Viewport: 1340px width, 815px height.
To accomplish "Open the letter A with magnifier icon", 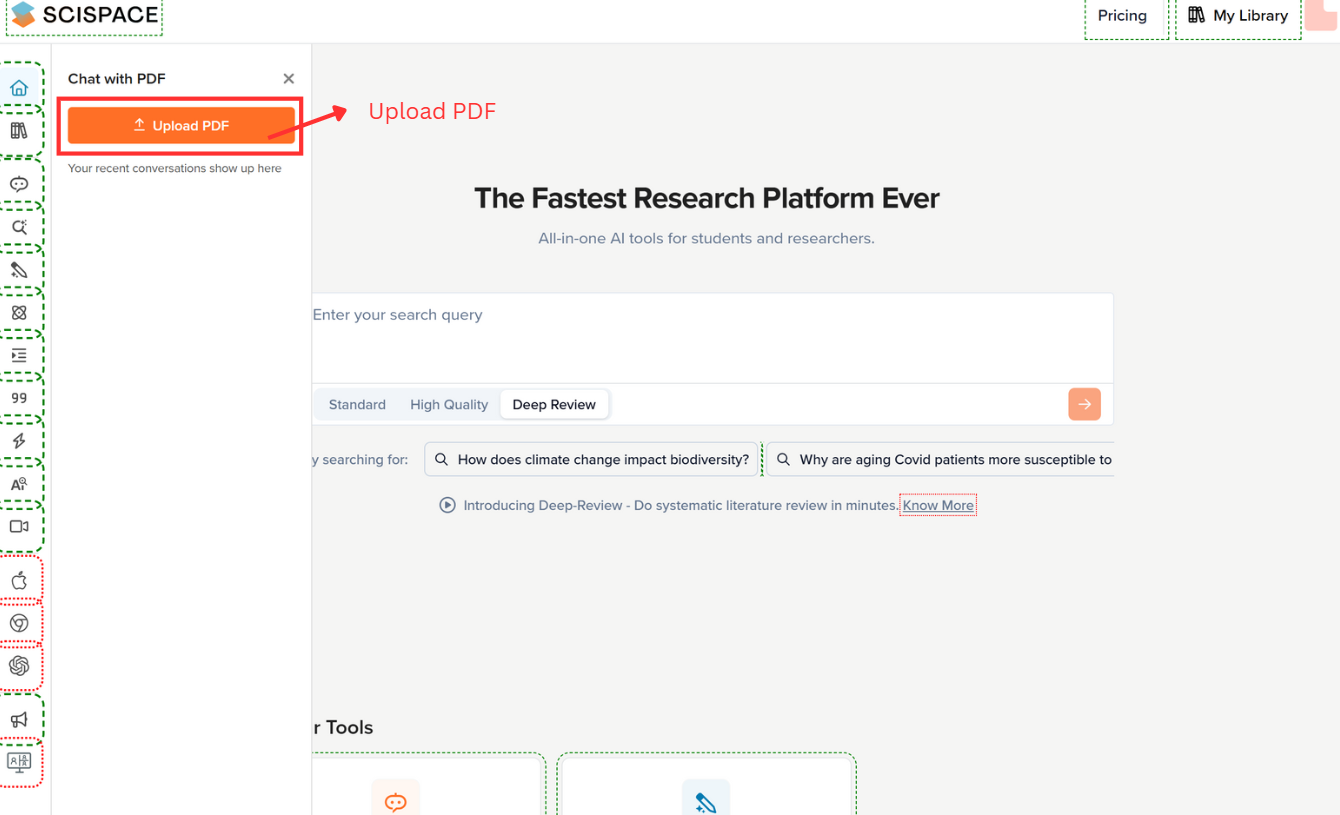I will [19, 484].
